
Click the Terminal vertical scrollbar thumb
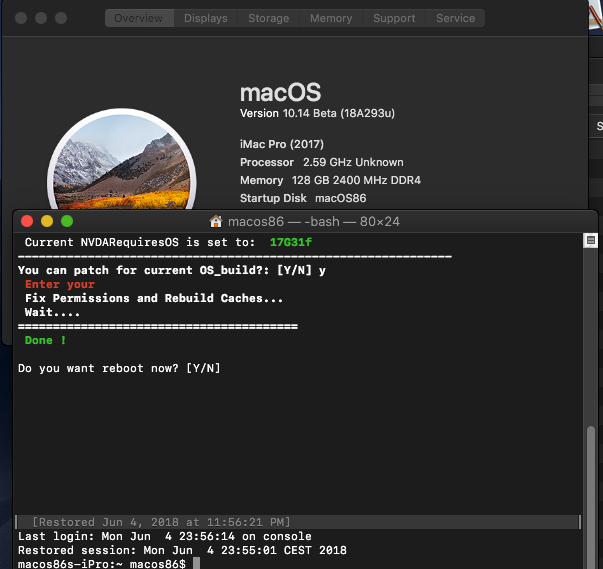(x=591, y=497)
